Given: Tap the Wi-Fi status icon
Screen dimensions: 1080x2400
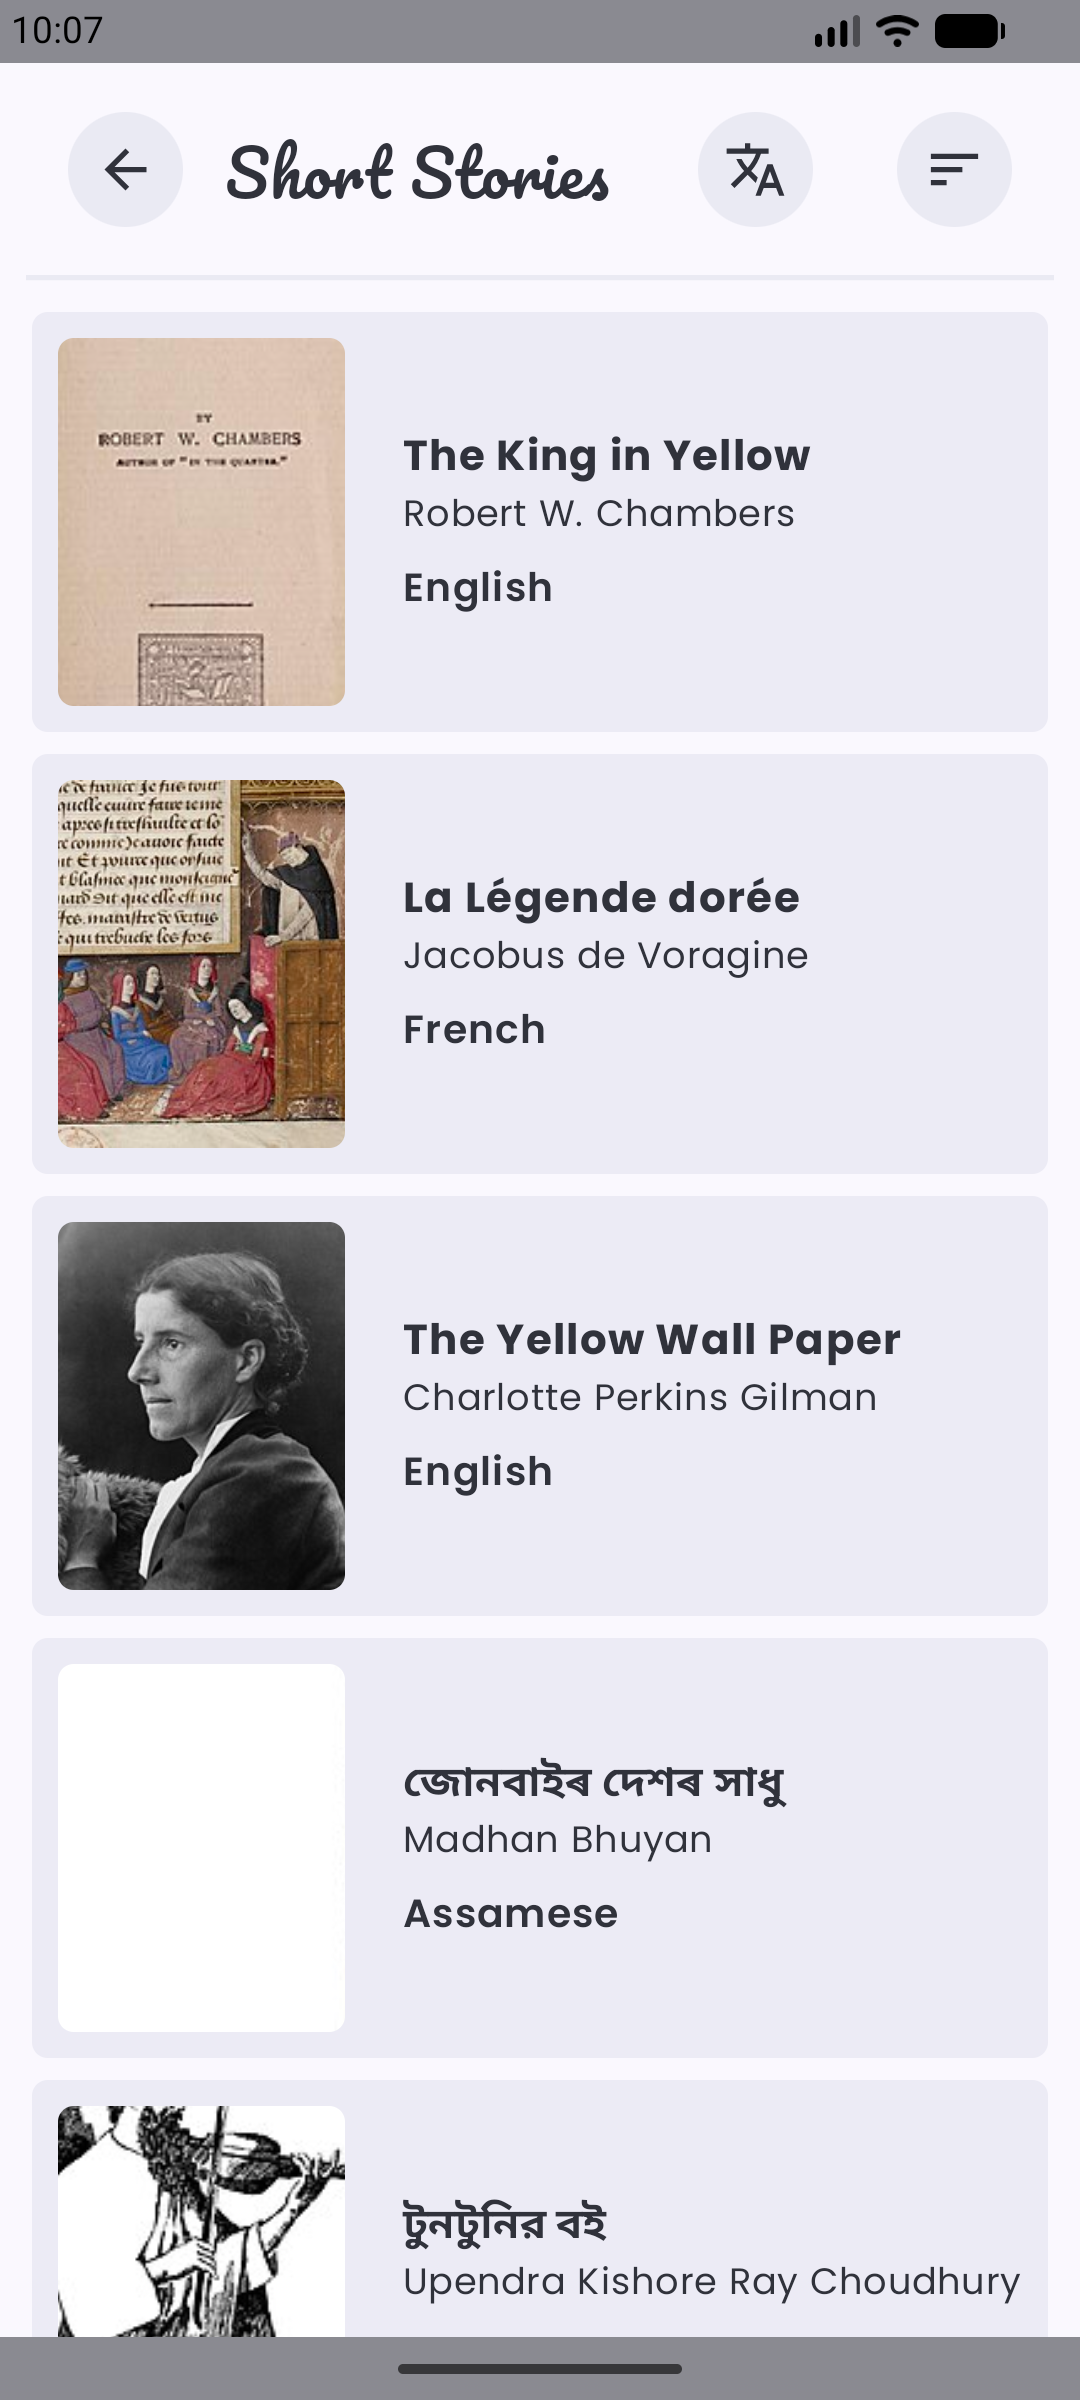Looking at the screenshot, I should [x=896, y=31].
